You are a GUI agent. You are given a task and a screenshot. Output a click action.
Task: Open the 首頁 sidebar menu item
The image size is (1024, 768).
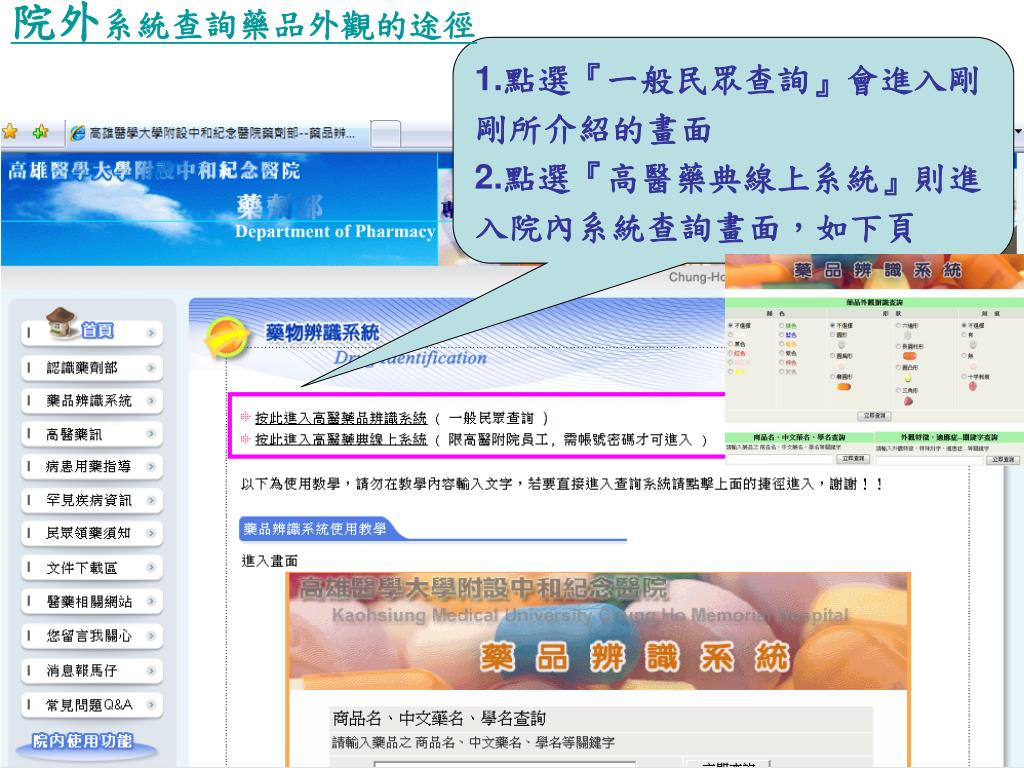point(92,332)
